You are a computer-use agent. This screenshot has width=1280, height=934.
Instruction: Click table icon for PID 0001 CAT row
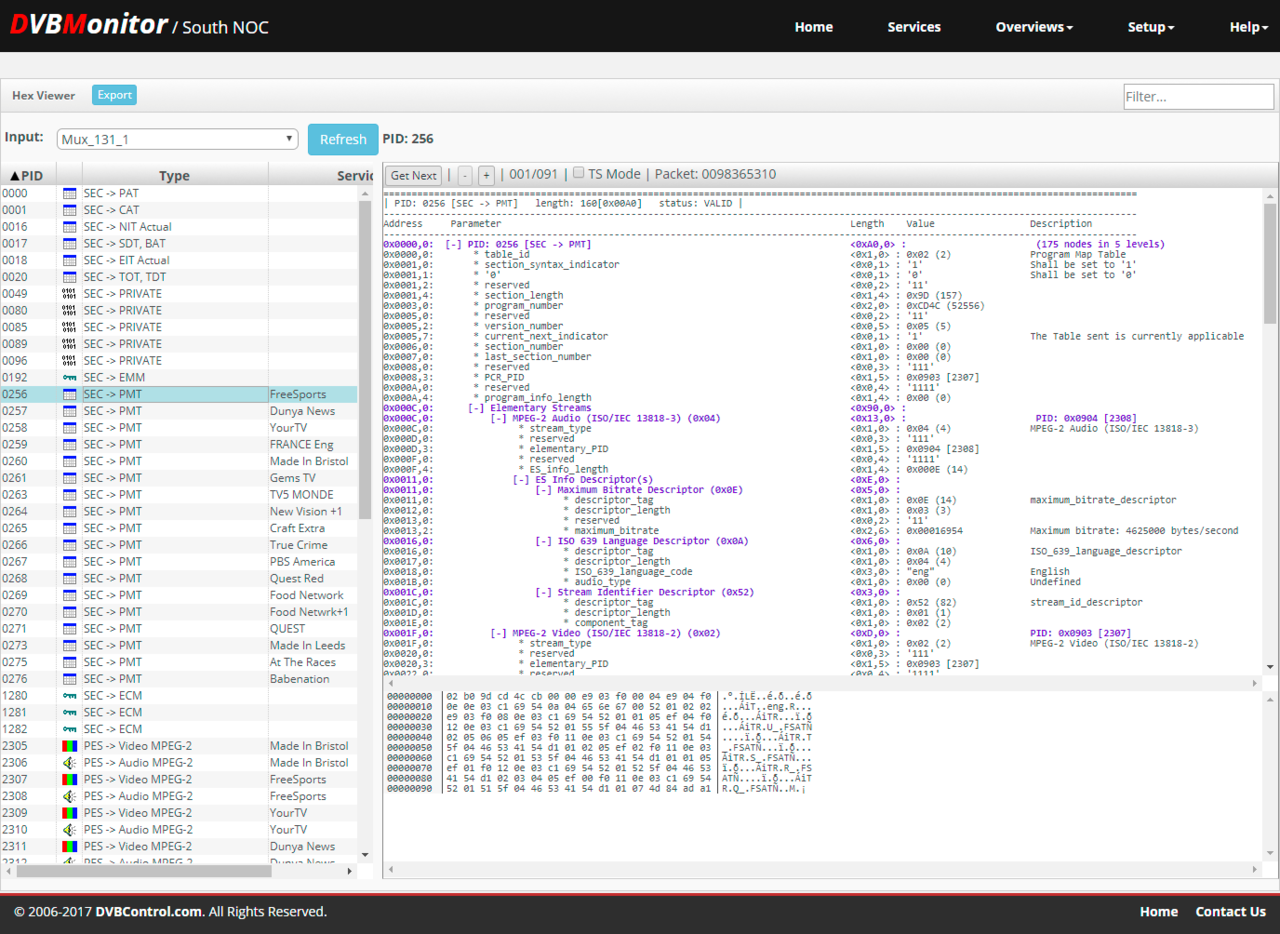pyautogui.click(x=70, y=210)
